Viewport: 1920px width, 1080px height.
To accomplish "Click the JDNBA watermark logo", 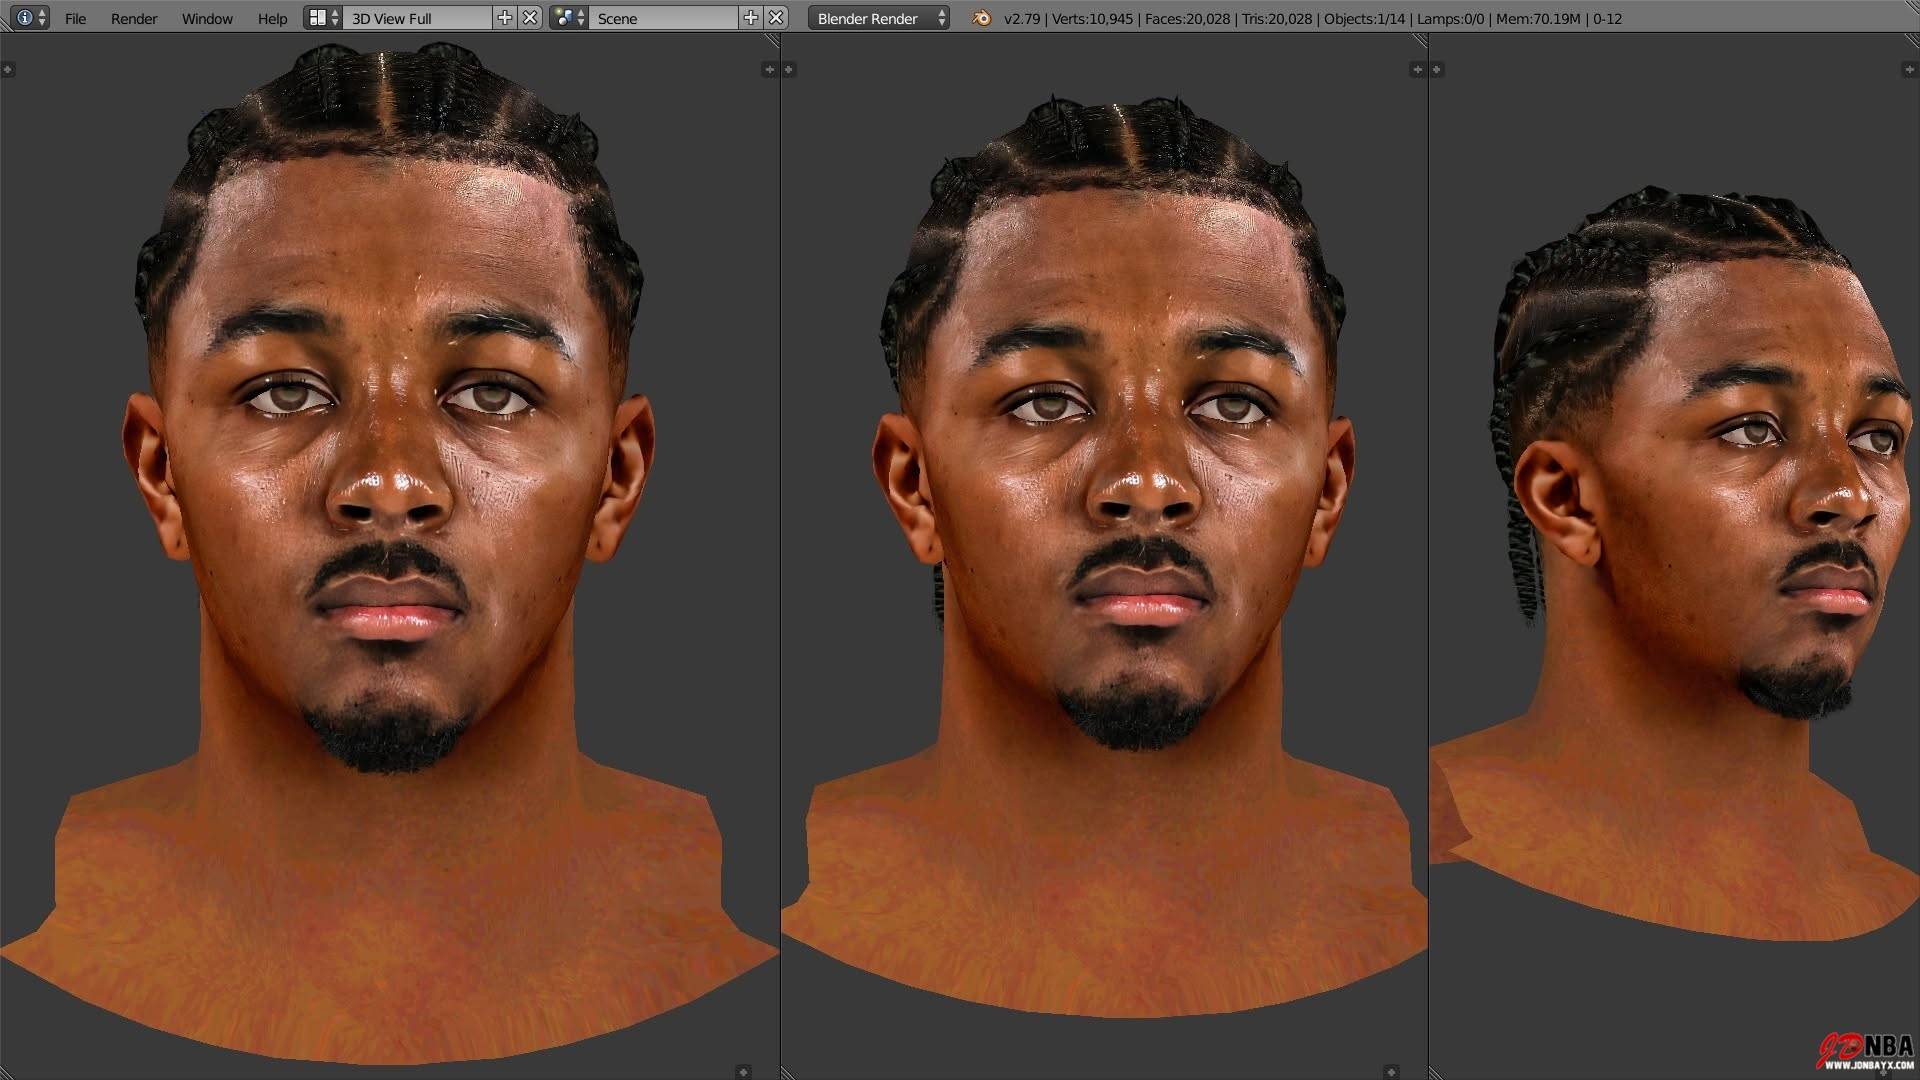I will (x=1866, y=1051).
